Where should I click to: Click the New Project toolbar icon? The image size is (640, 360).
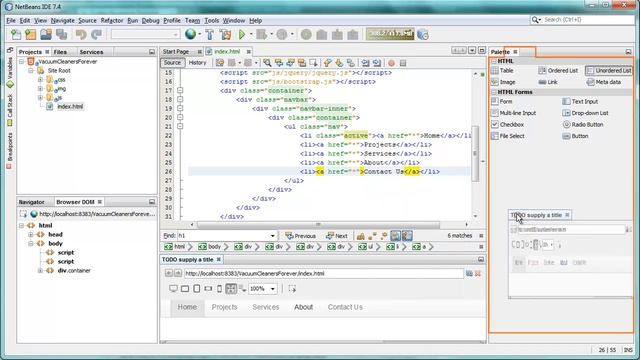pyautogui.click(x=31, y=35)
